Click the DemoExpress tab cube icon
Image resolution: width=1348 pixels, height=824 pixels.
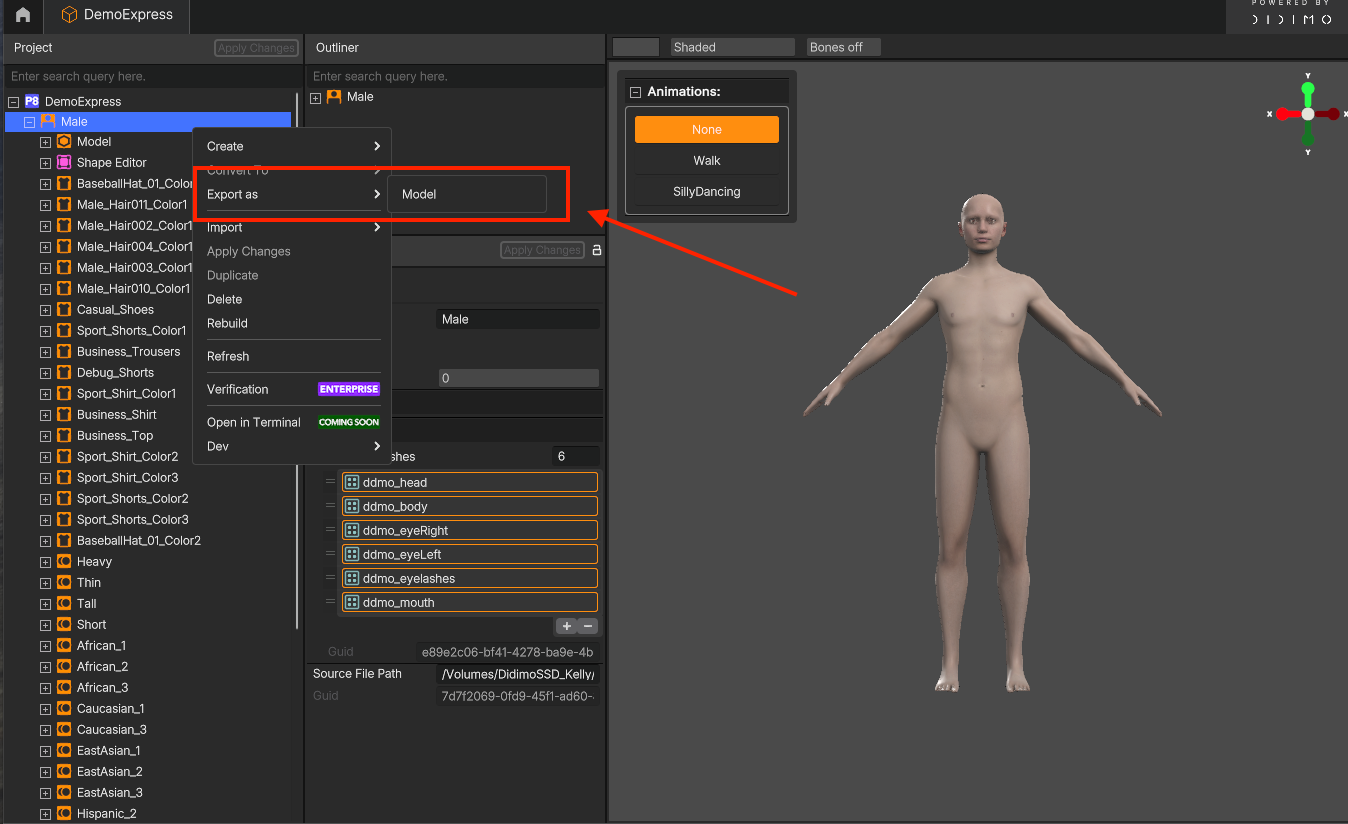point(68,15)
